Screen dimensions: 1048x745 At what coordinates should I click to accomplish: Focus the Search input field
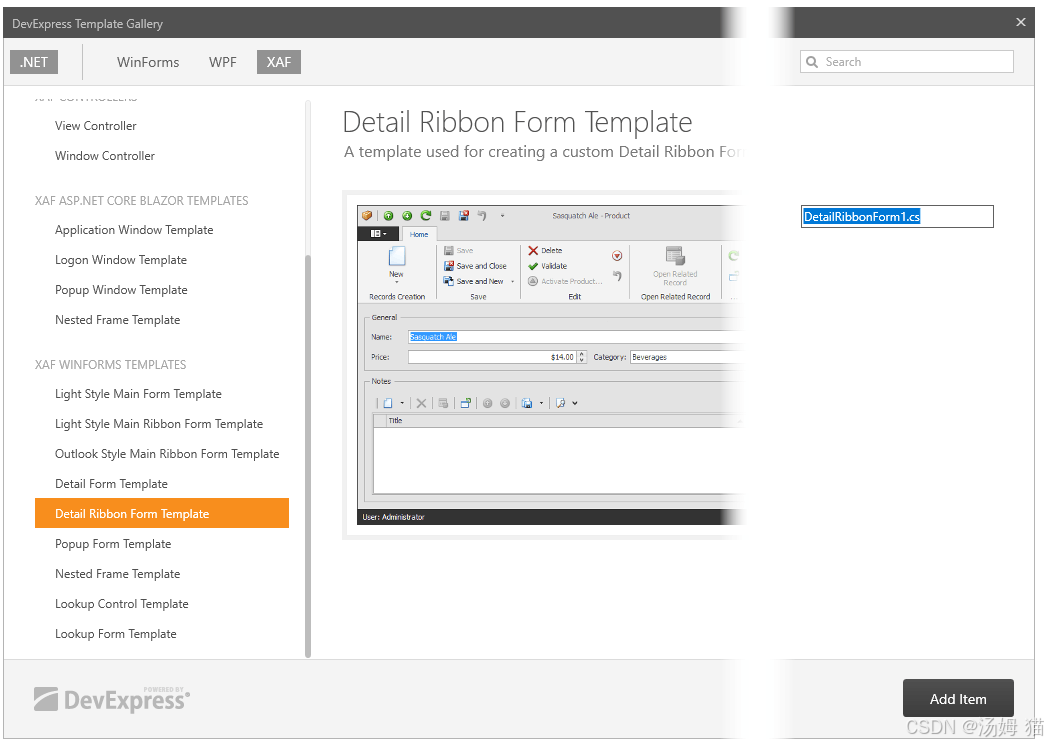907,62
